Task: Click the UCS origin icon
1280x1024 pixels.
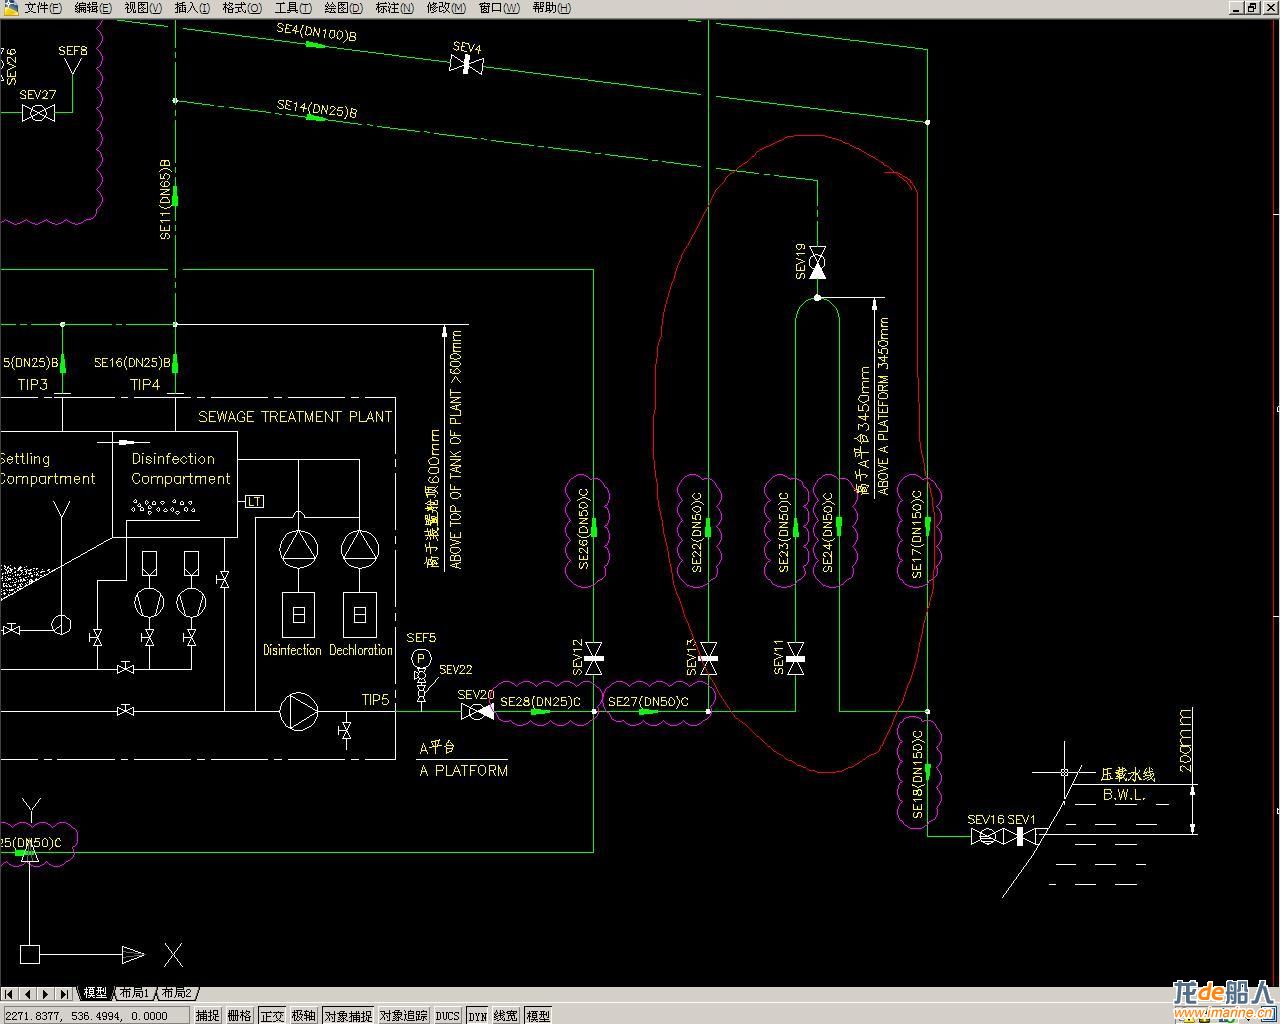Action: (30, 955)
